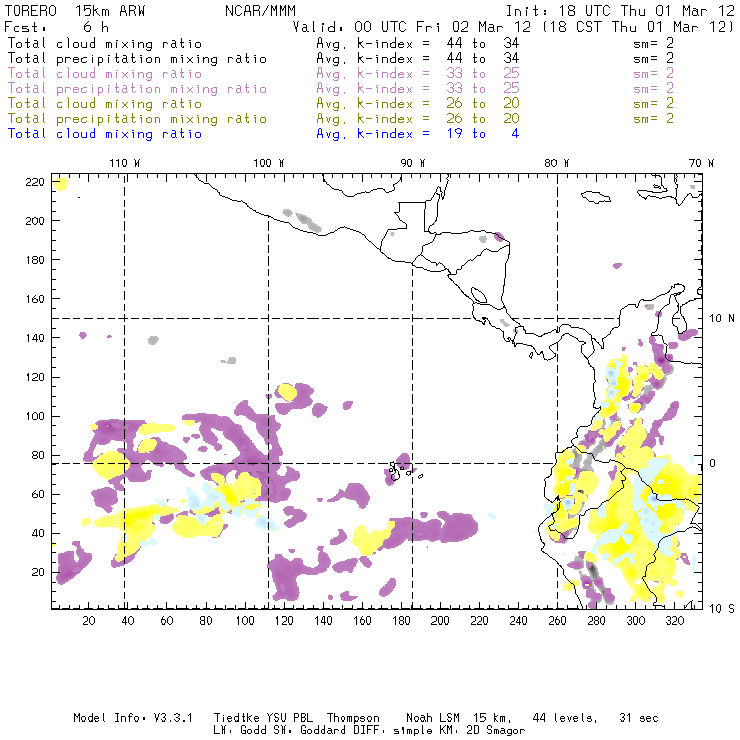The height and width of the screenshot is (740, 740).
Task: Click the blue "Total cloud mixing ratio" legend entry
Action: coord(104,134)
